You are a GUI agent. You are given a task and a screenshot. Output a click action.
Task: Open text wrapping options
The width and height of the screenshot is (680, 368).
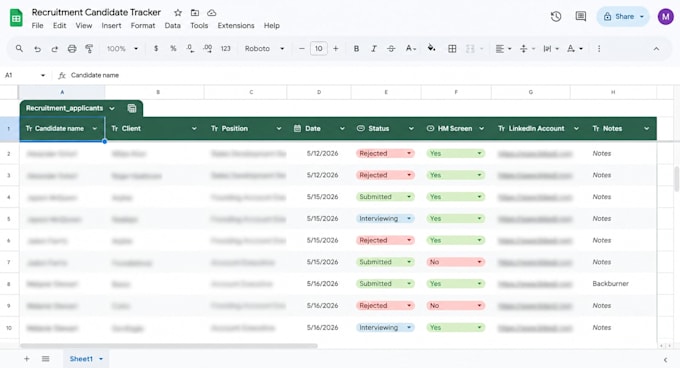coord(551,49)
